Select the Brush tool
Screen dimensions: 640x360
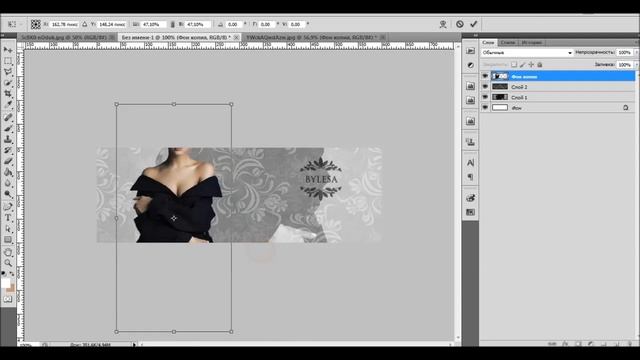[x=8, y=129]
